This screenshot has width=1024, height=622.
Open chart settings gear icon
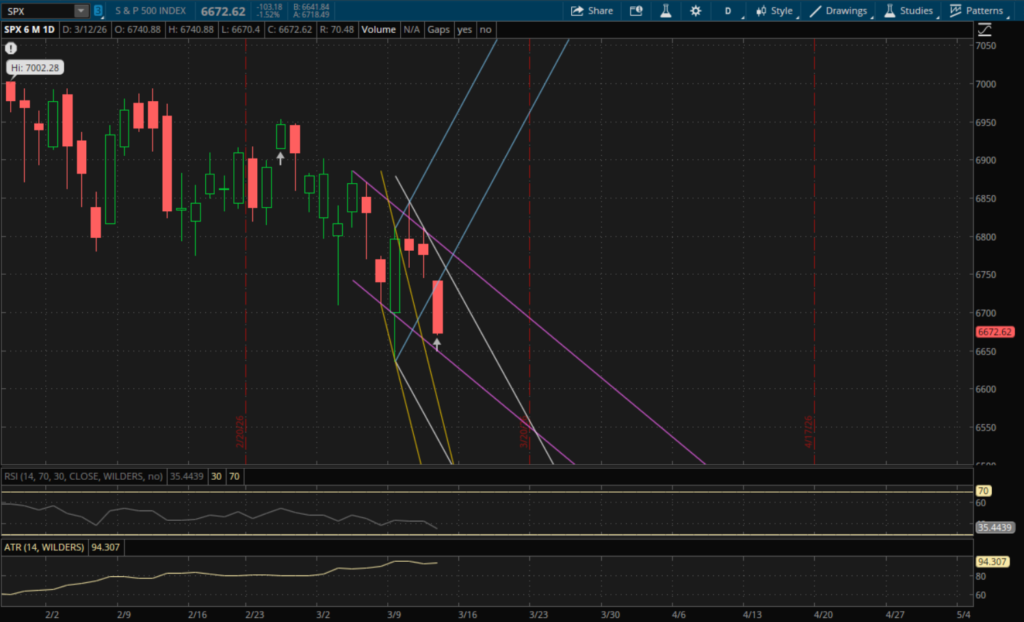(x=695, y=11)
